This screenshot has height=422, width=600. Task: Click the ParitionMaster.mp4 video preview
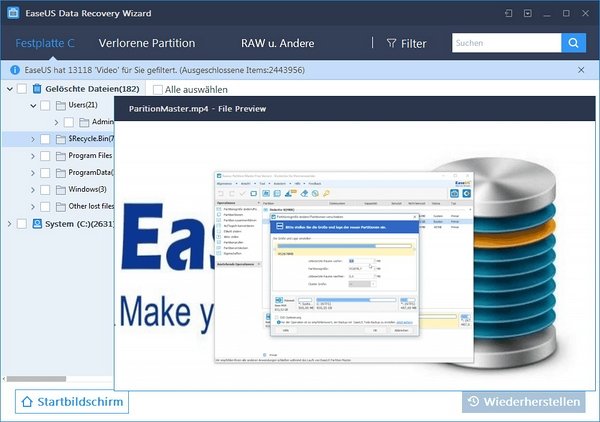pos(354,255)
